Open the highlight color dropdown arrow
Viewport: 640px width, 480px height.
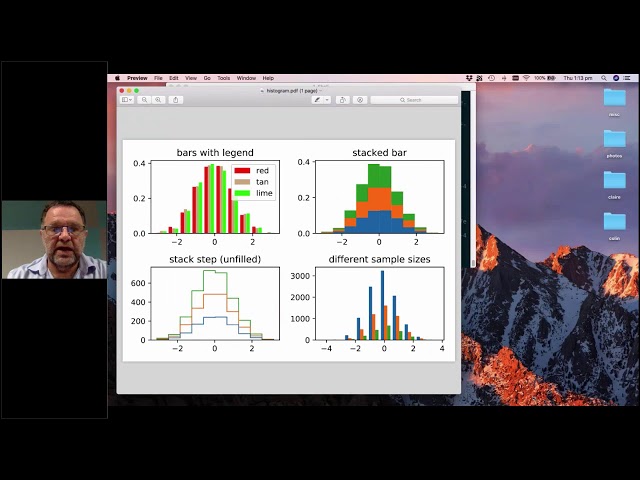[327, 100]
